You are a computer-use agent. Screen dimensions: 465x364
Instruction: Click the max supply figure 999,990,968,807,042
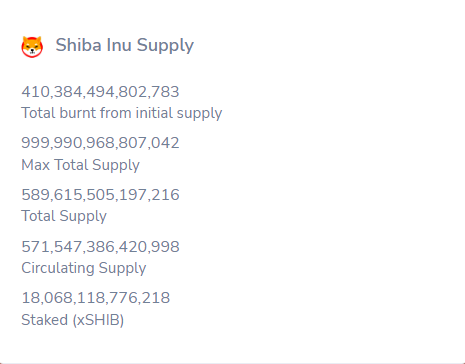[100, 143]
